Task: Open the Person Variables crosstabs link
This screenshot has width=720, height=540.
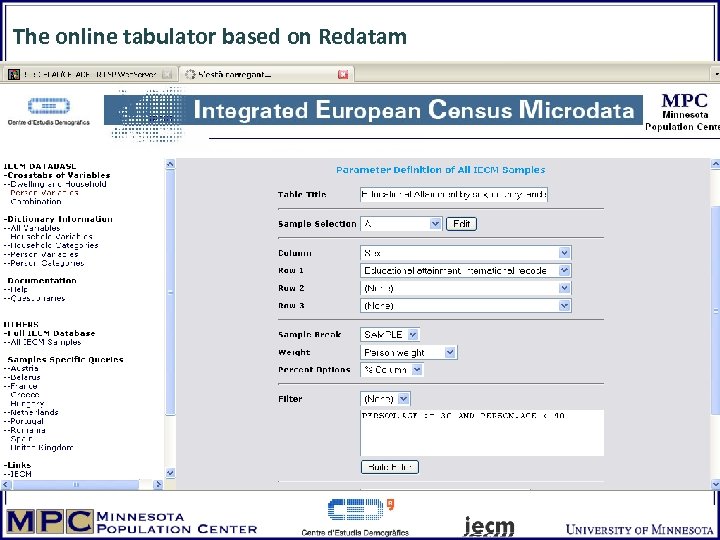Action: tap(44, 192)
